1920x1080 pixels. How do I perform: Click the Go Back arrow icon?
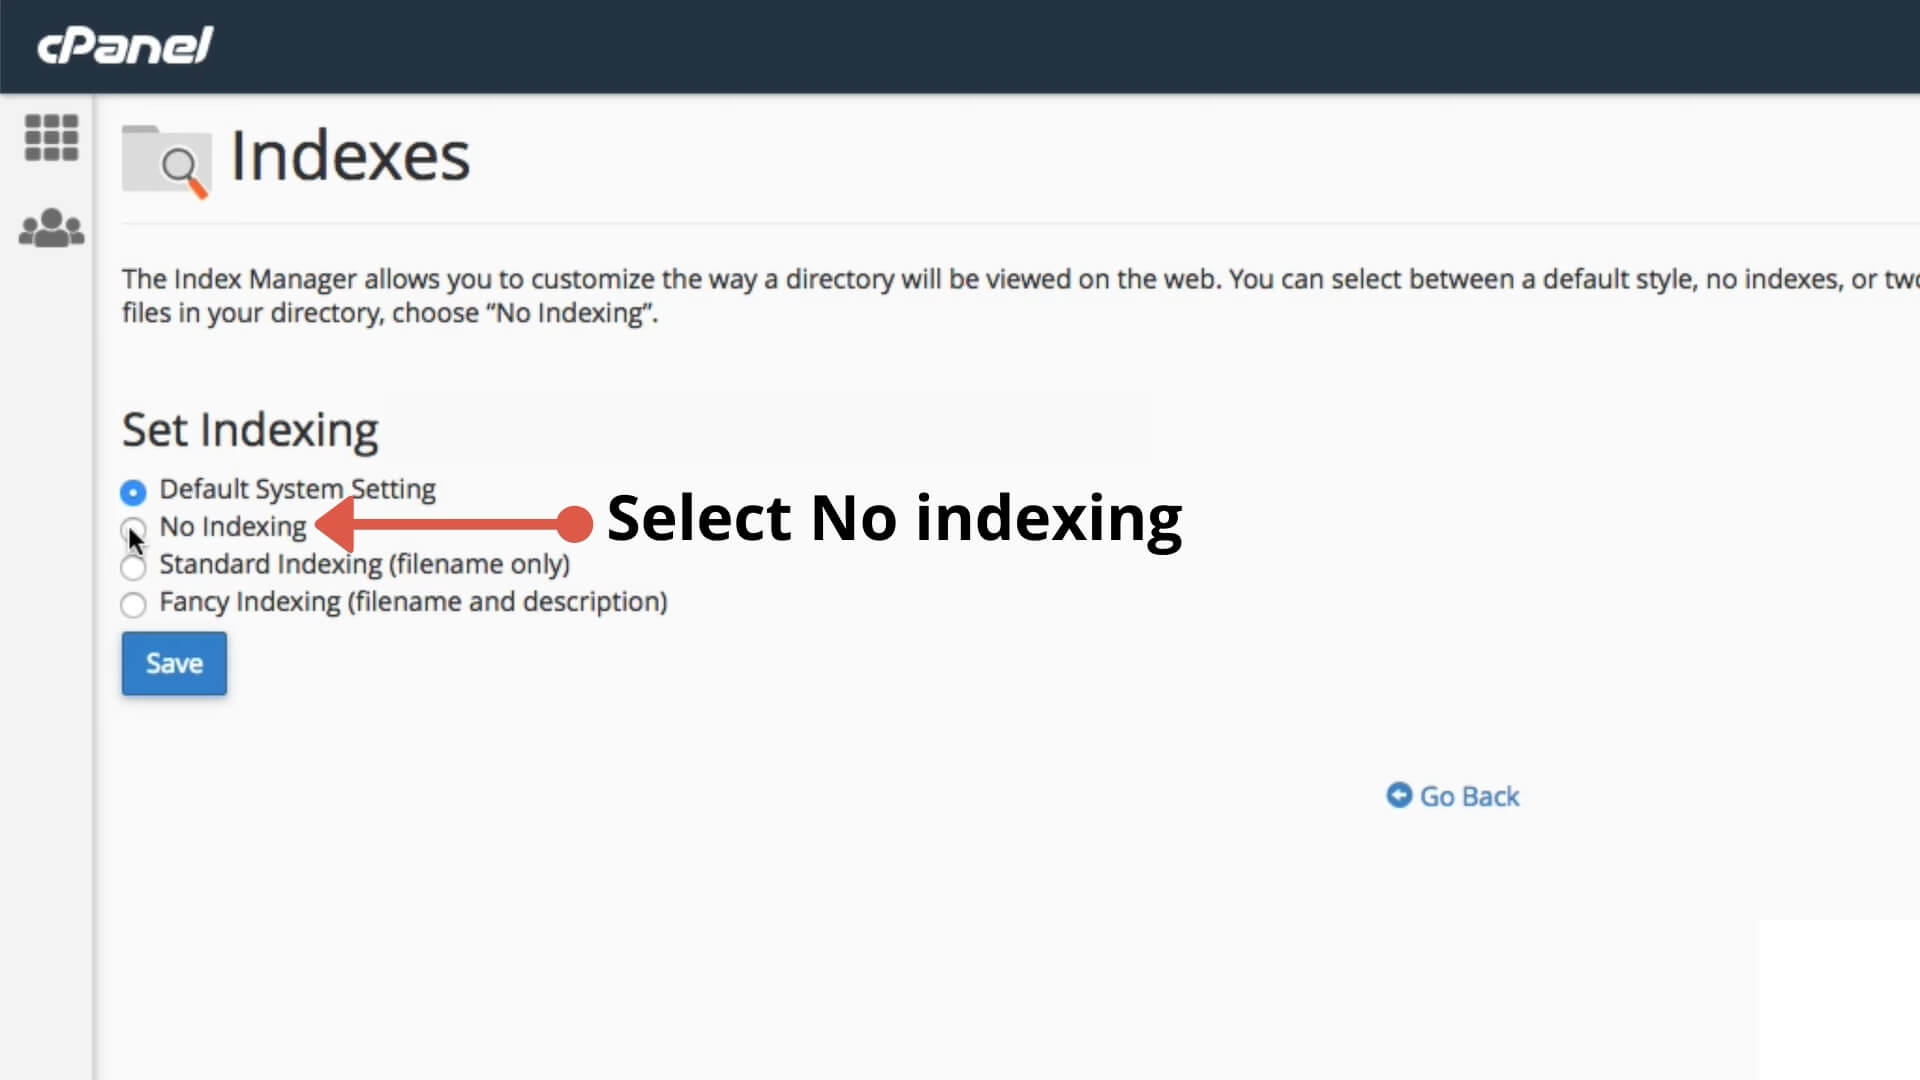coord(1400,794)
